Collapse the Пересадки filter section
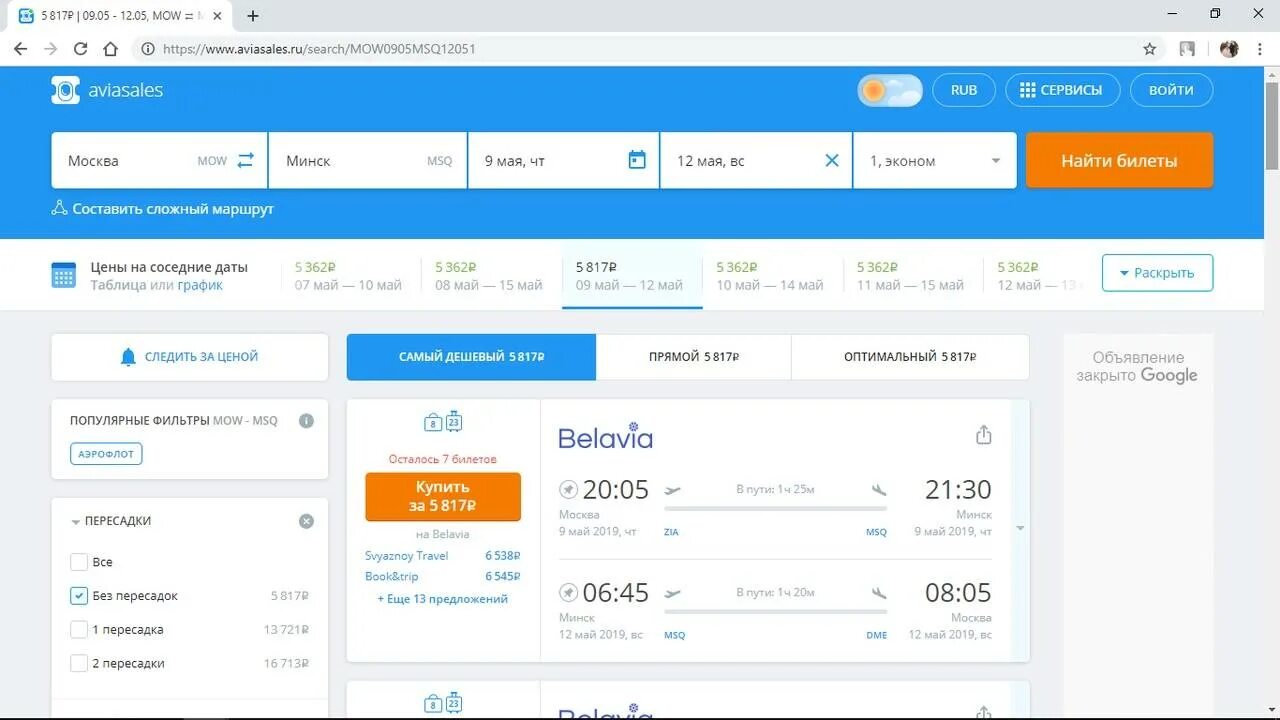 [x=76, y=522]
